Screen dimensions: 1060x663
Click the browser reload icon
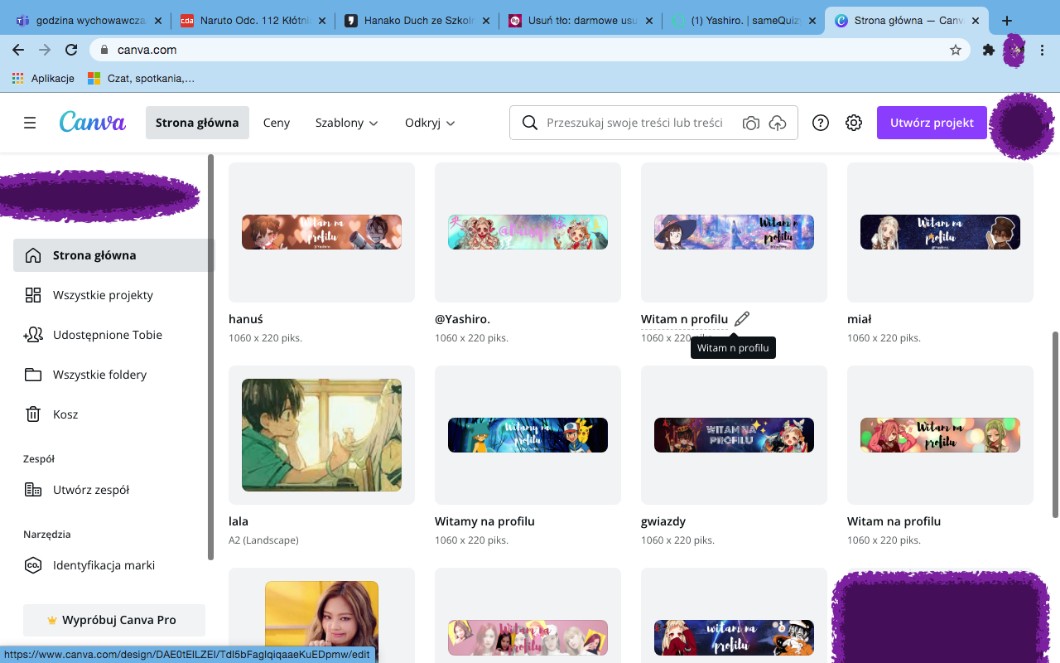pyautogui.click(x=71, y=50)
